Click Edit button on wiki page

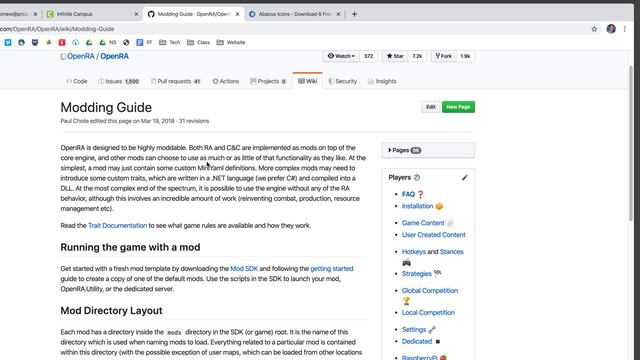coord(431,107)
